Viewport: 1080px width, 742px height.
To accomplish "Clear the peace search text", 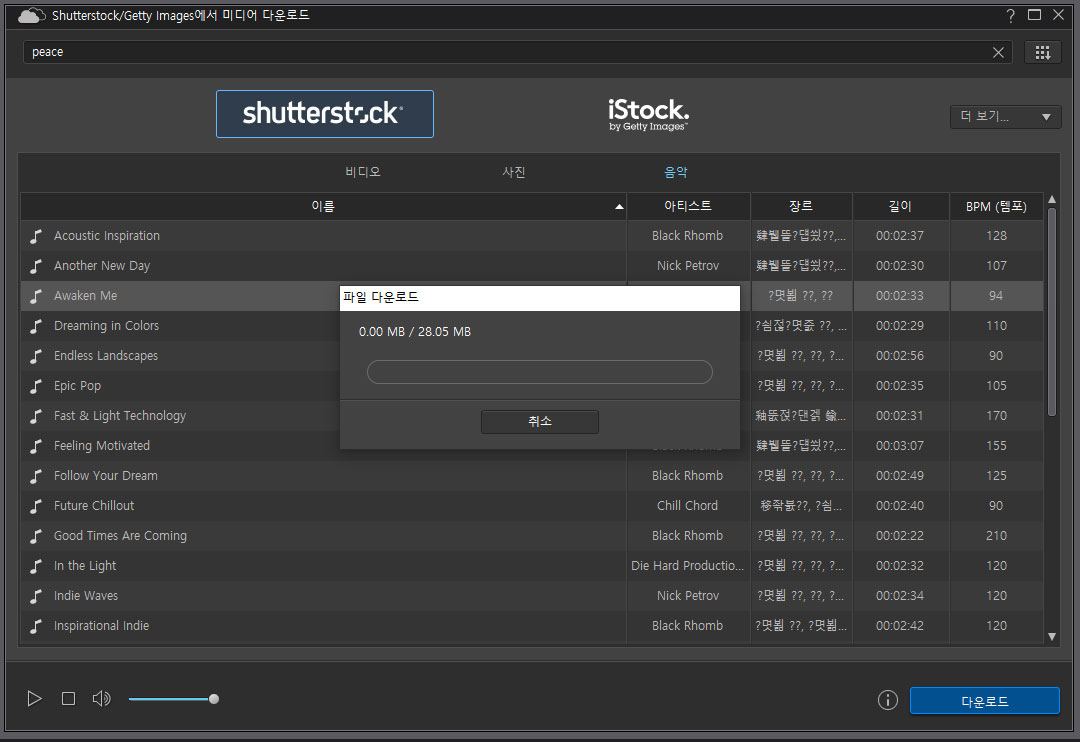I will [x=998, y=52].
